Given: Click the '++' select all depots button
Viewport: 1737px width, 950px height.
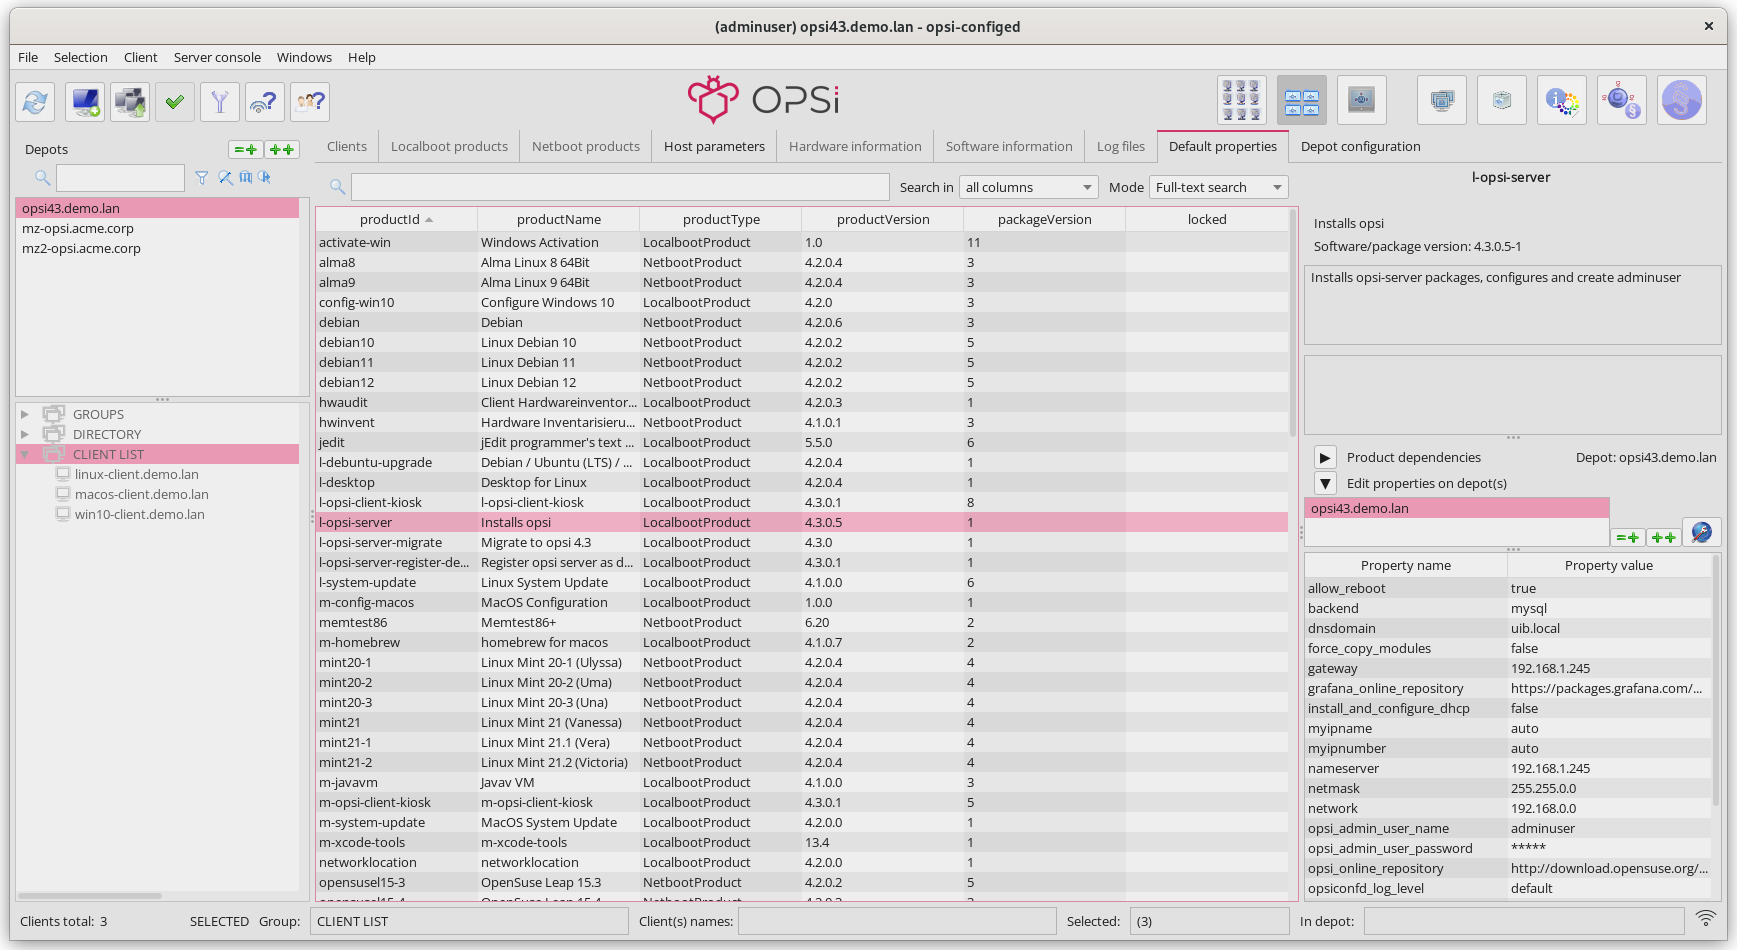Looking at the screenshot, I should click(x=283, y=150).
